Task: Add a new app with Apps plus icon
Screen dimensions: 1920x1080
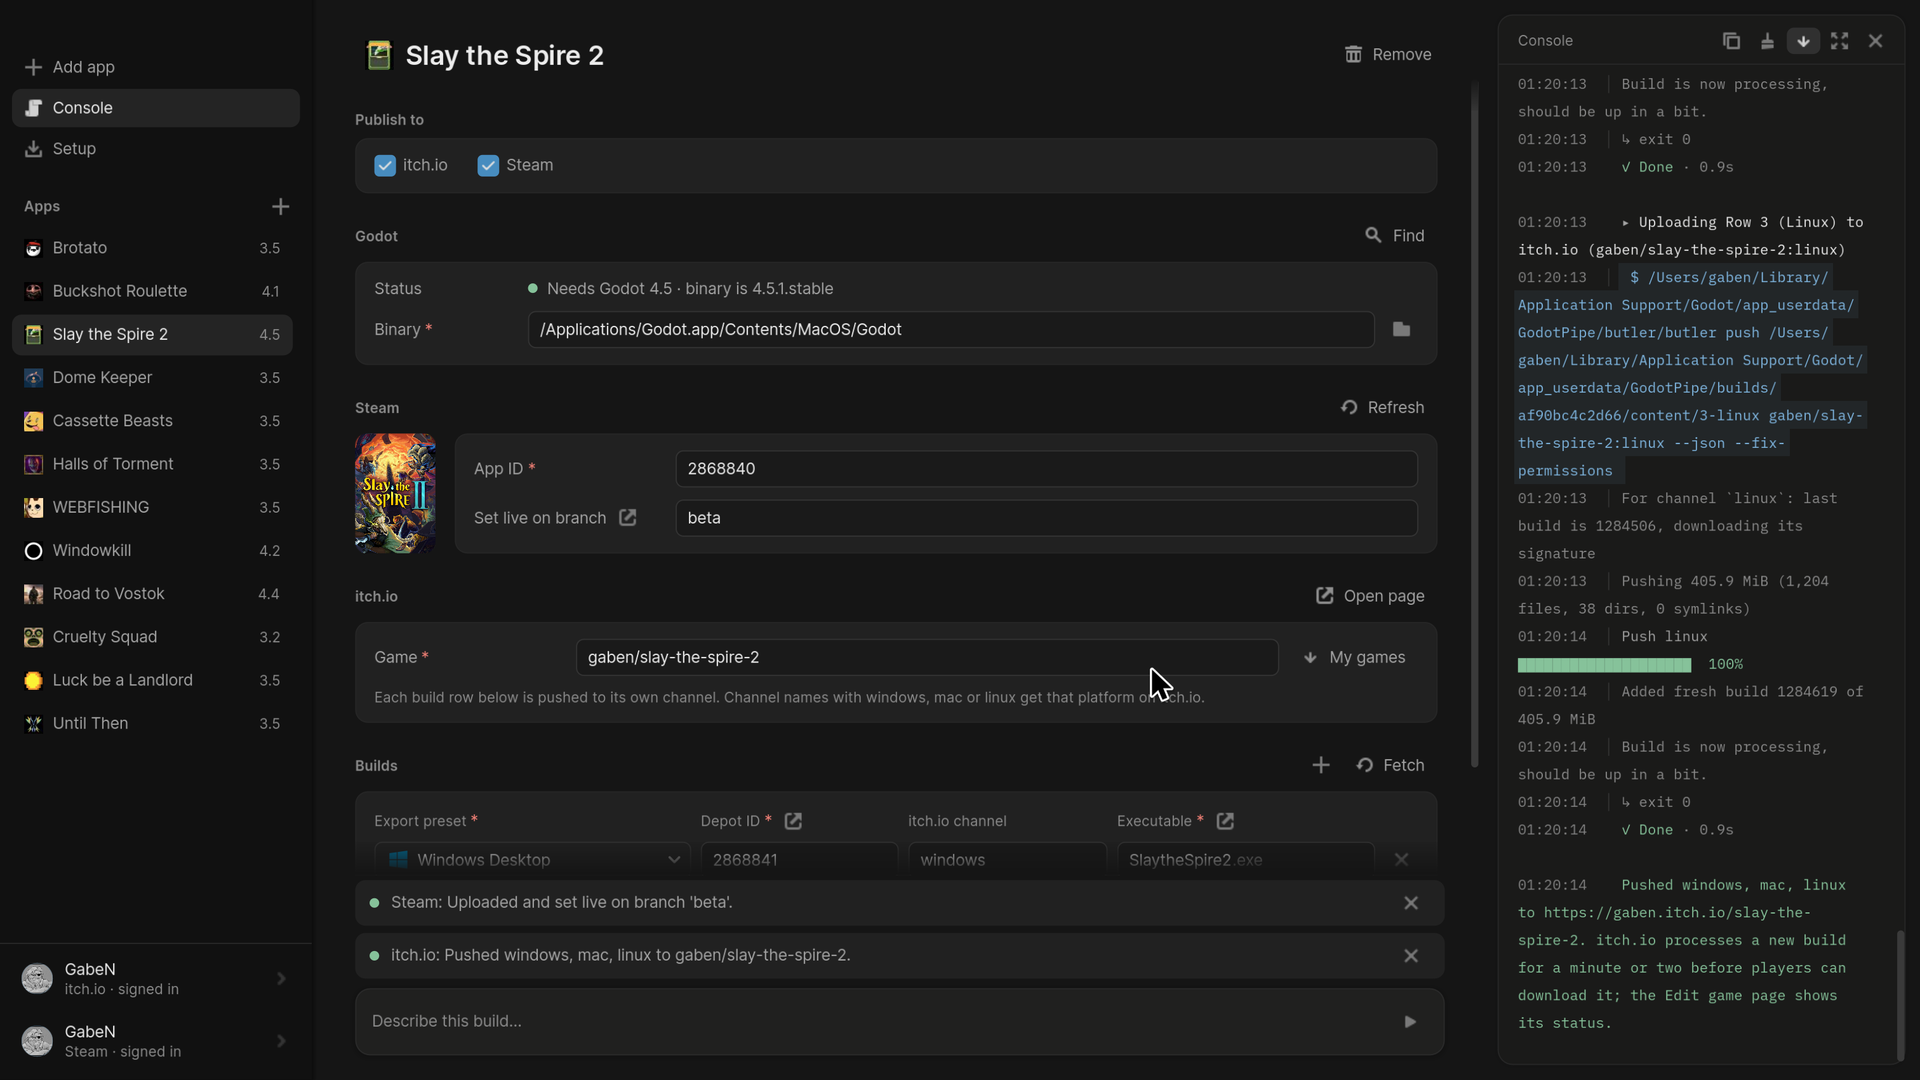Action: coord(280,207)
